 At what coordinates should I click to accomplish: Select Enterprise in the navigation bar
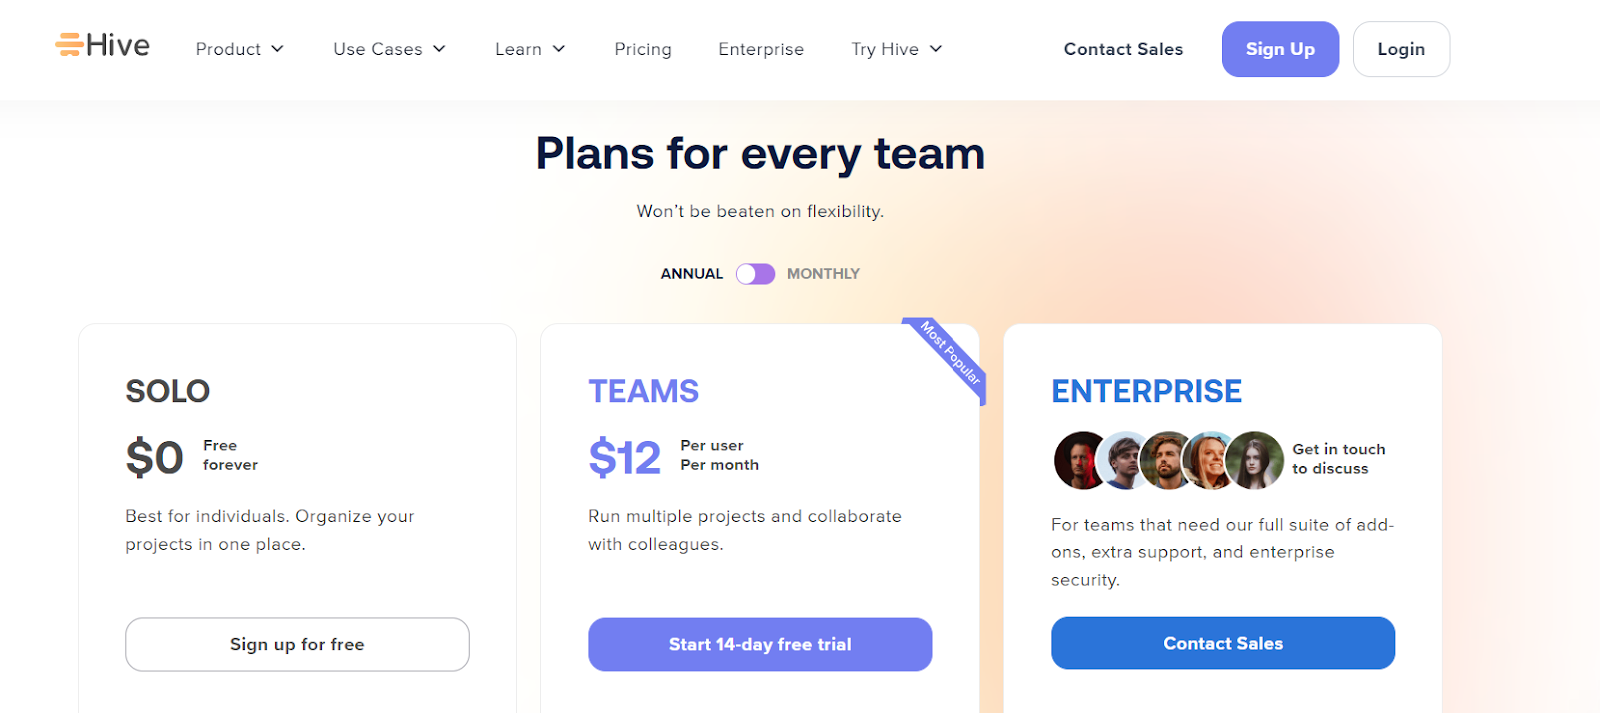coord(760,48)
